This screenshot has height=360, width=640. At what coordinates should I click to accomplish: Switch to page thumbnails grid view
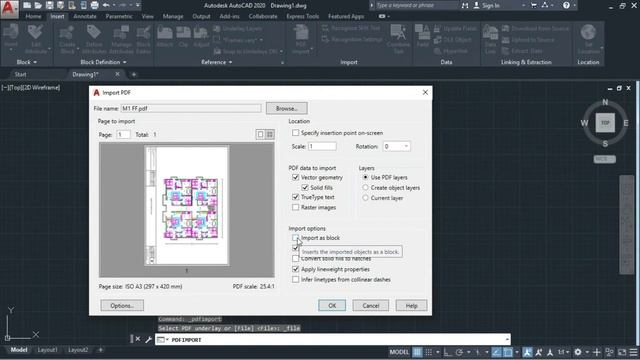click(x=270, y=134)
